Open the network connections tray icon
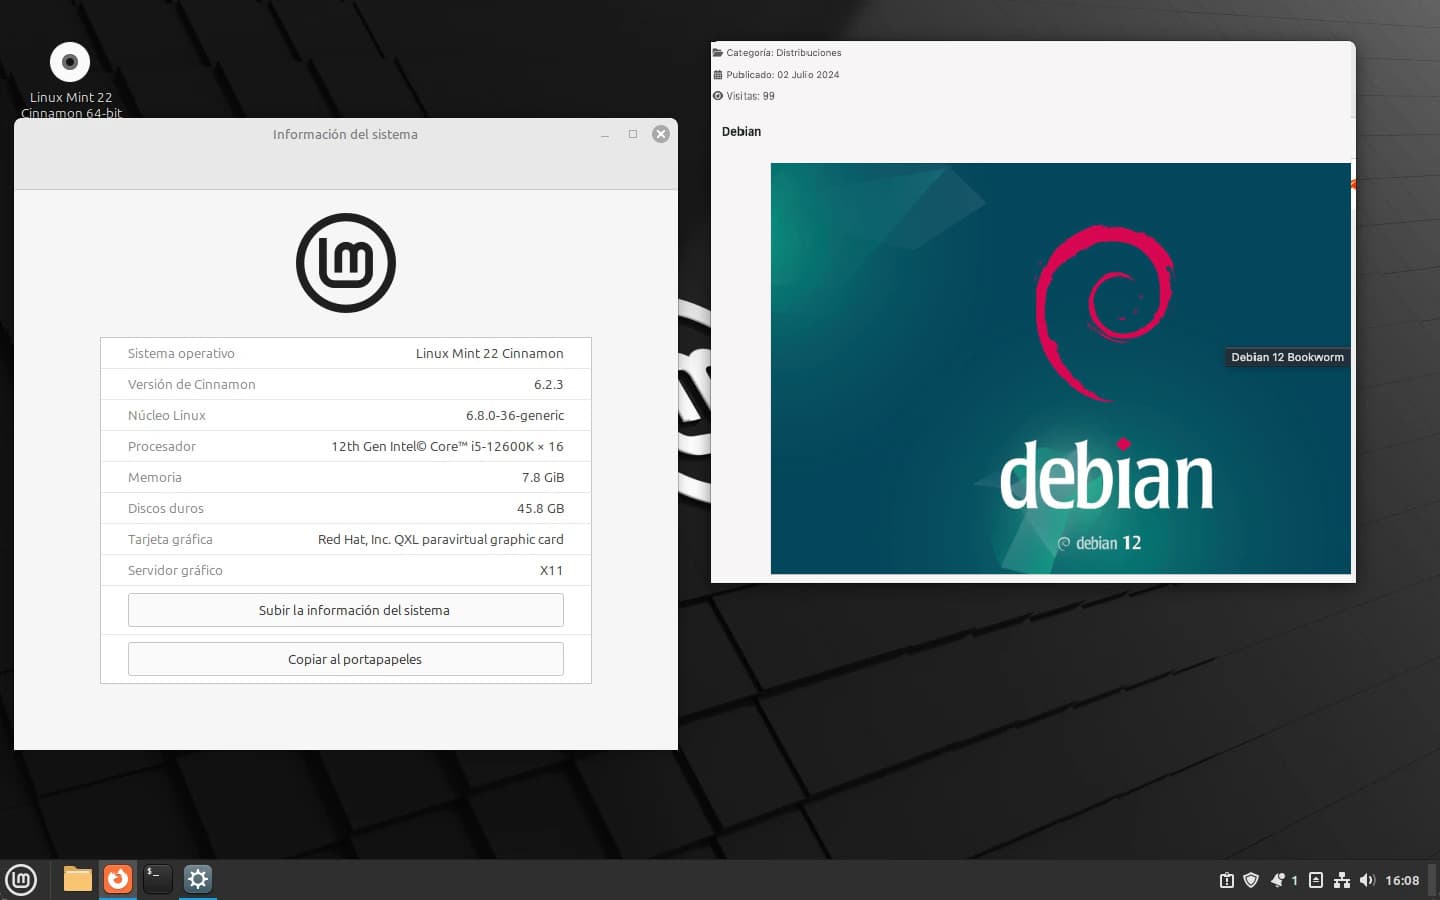Viewport: 1440px width, 900px height. (1342, 880)
